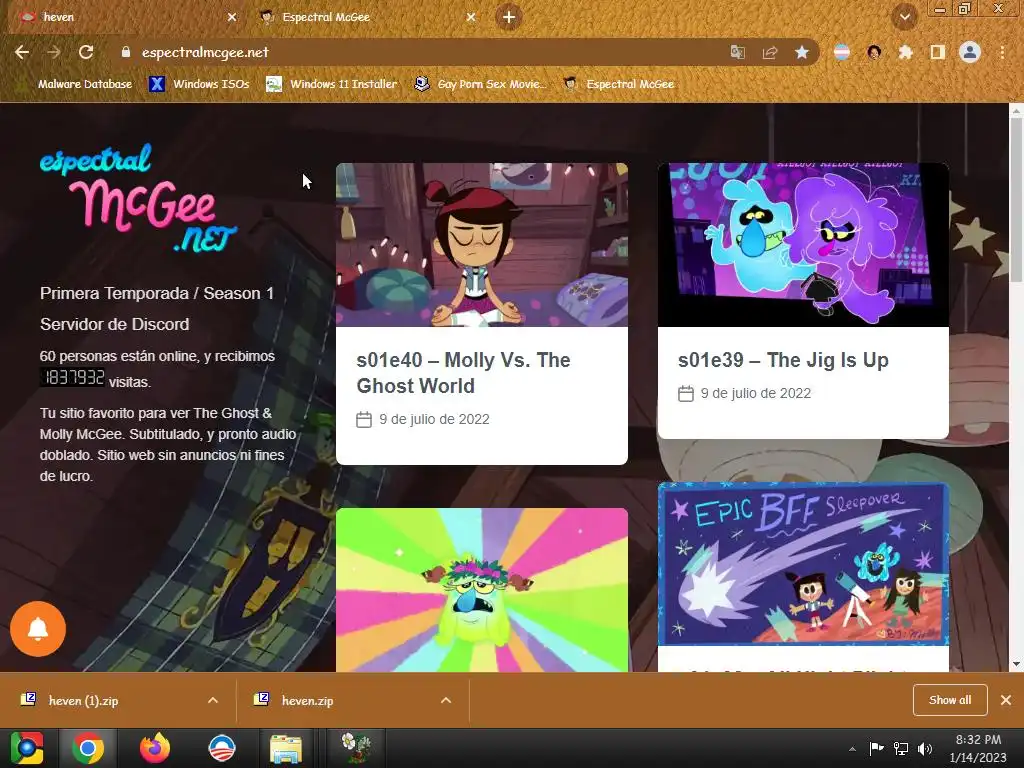Click the scrollbar down arrow
Screen dimensions: 1024x768
pyautogui.click(x=1016, y=664)
